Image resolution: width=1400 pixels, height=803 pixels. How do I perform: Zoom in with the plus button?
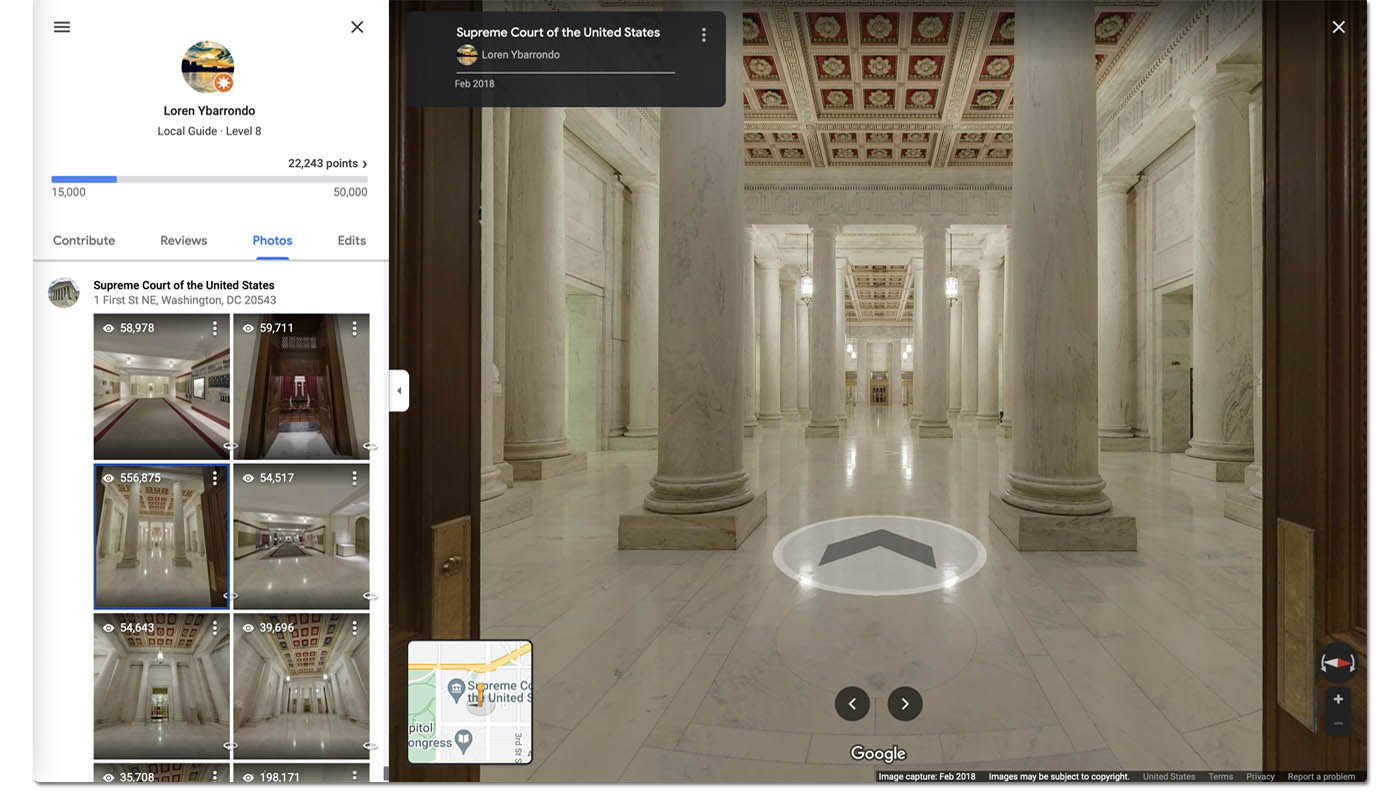pos(1338,699)
